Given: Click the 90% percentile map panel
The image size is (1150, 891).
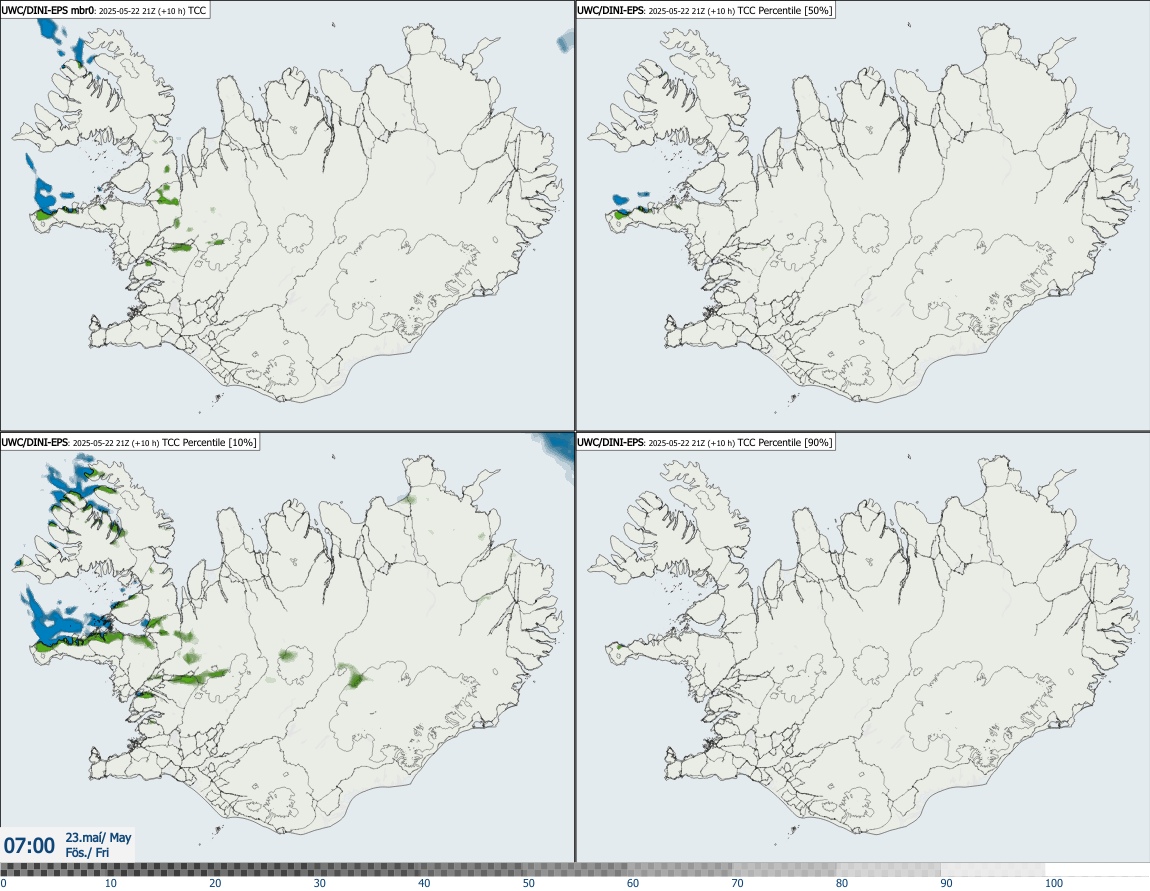Looking at the screenshot, I should (x=862, y=647).
